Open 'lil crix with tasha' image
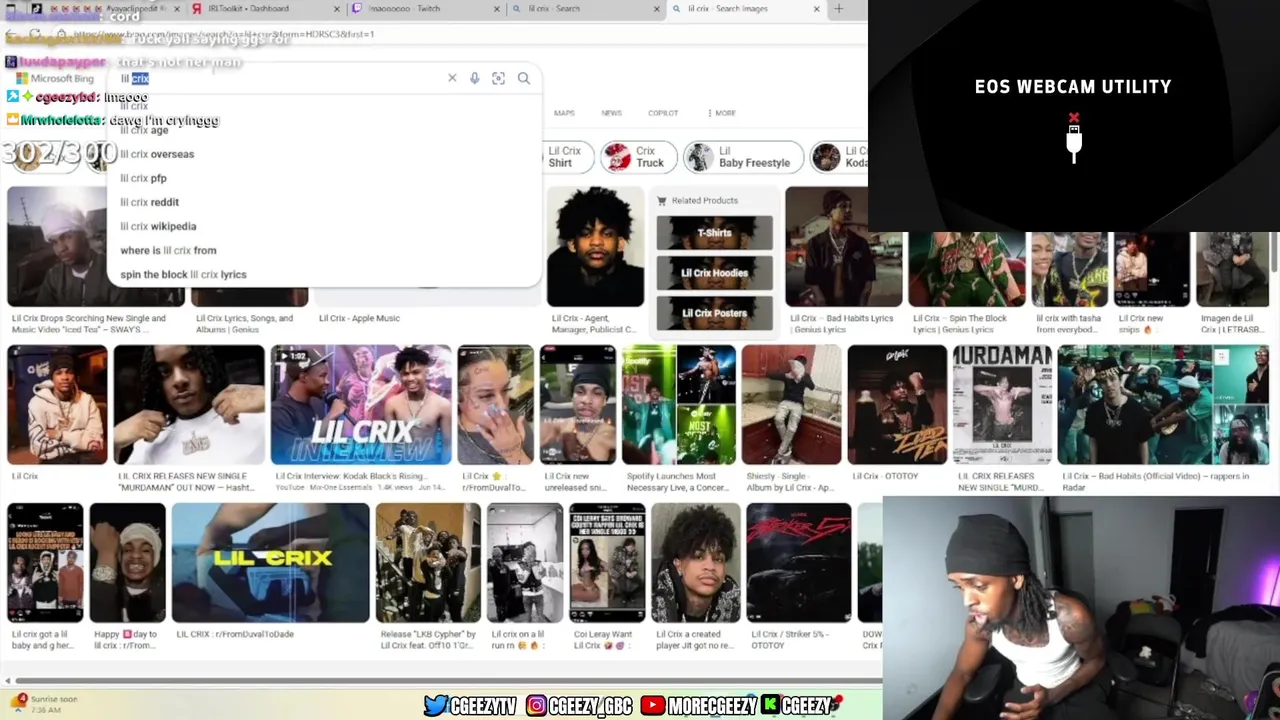1280x720 pixels. click(1070, 269)
